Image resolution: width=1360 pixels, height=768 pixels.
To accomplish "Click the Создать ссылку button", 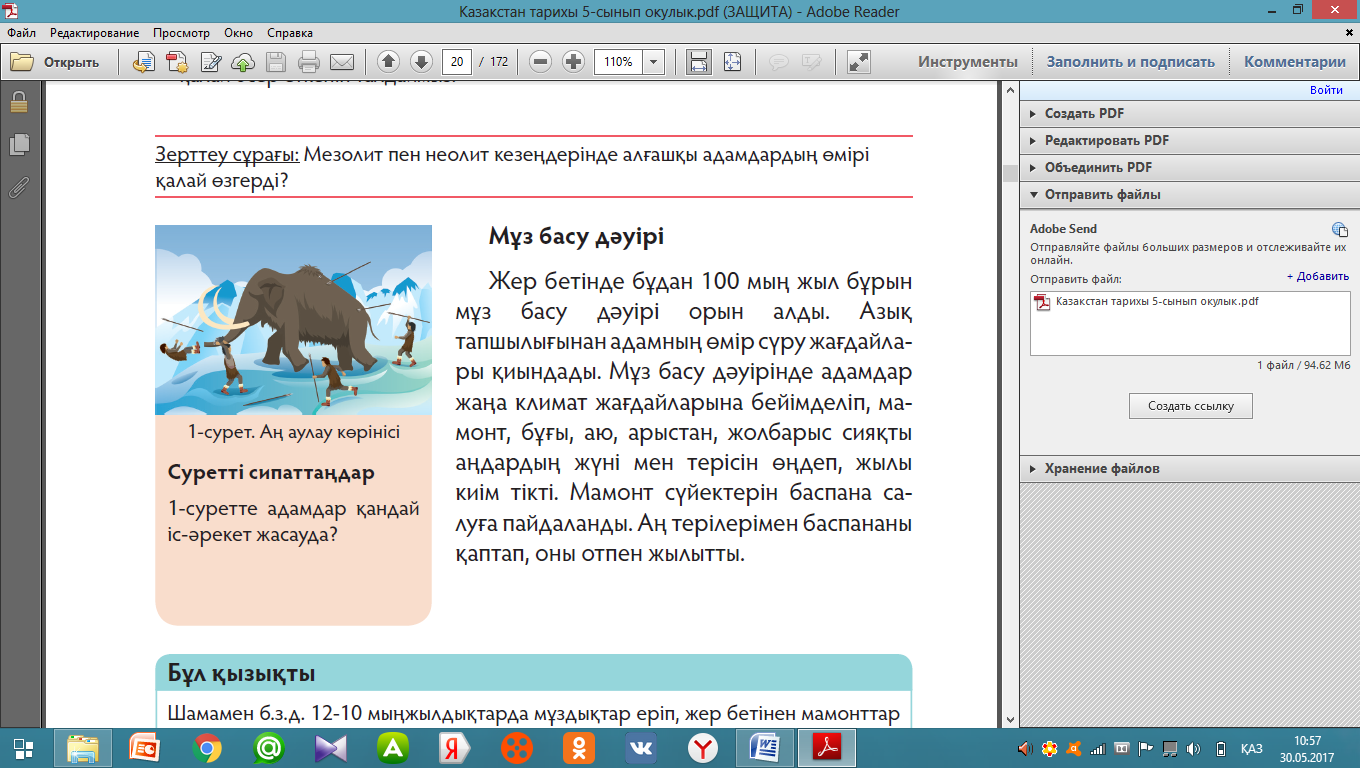I will click(1190, 406).
